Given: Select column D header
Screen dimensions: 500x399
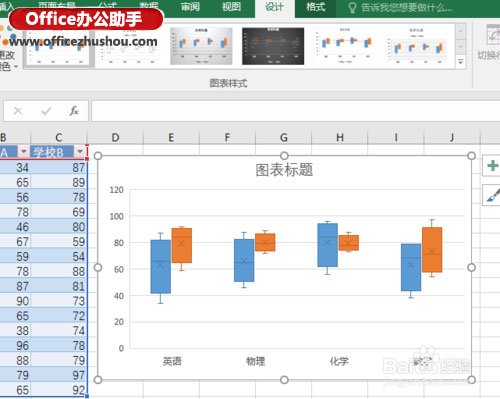Looking at the screenshot, I should (x=115, y=137).
